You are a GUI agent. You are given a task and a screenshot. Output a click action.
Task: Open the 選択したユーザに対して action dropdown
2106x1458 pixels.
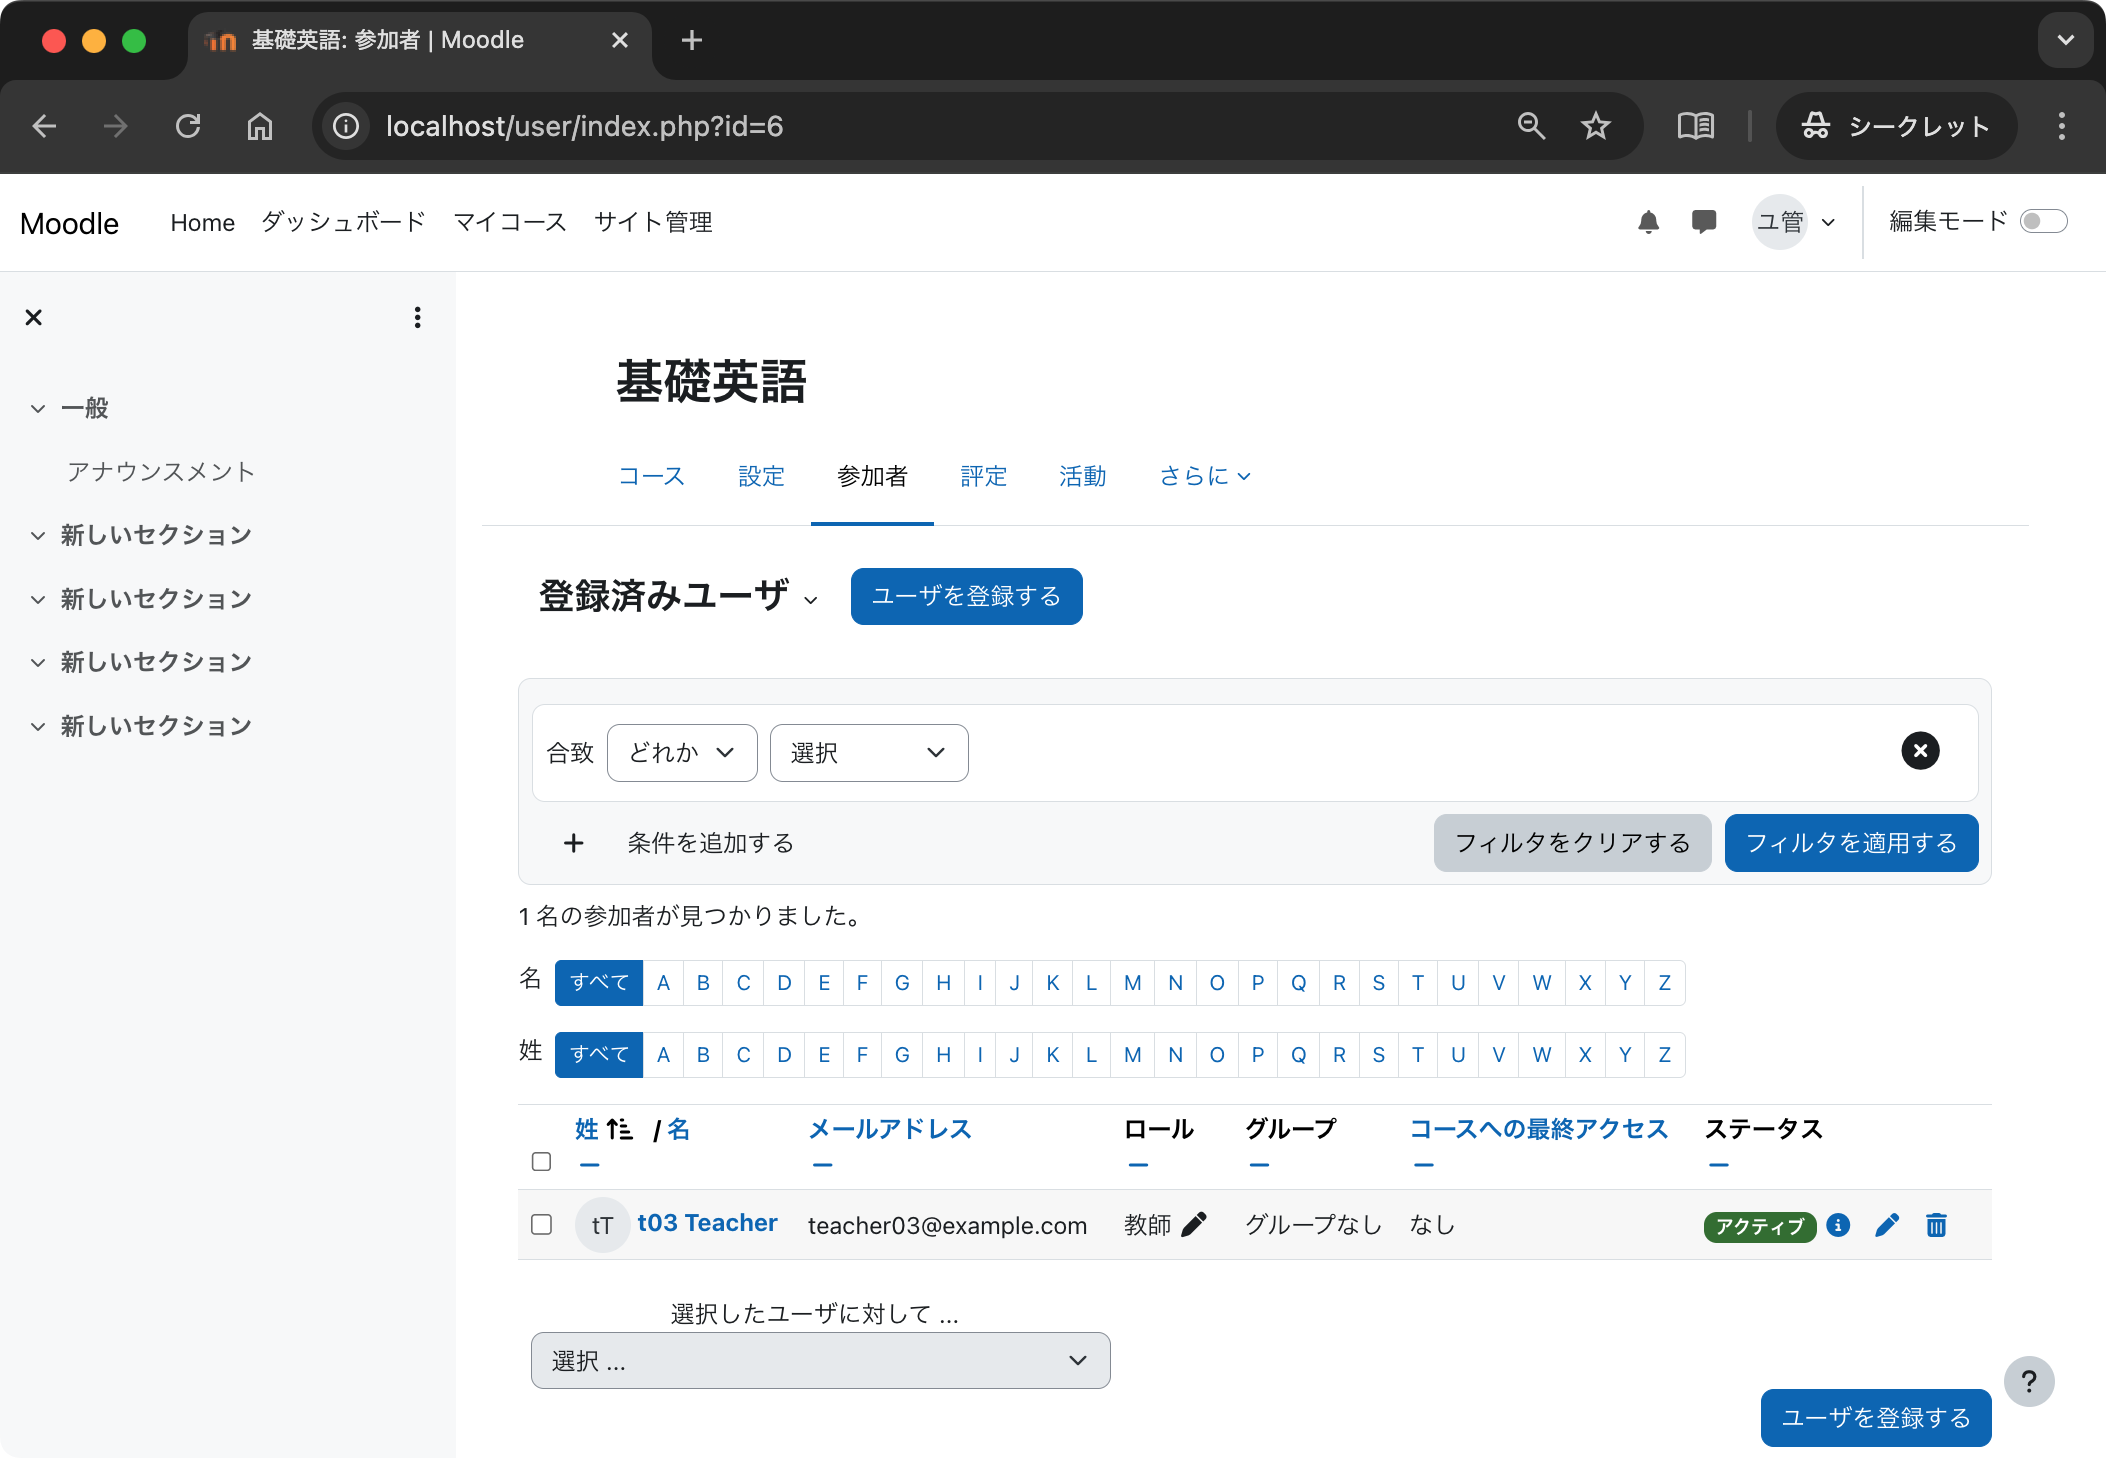pyautogui.click(x=819, y=1360)
